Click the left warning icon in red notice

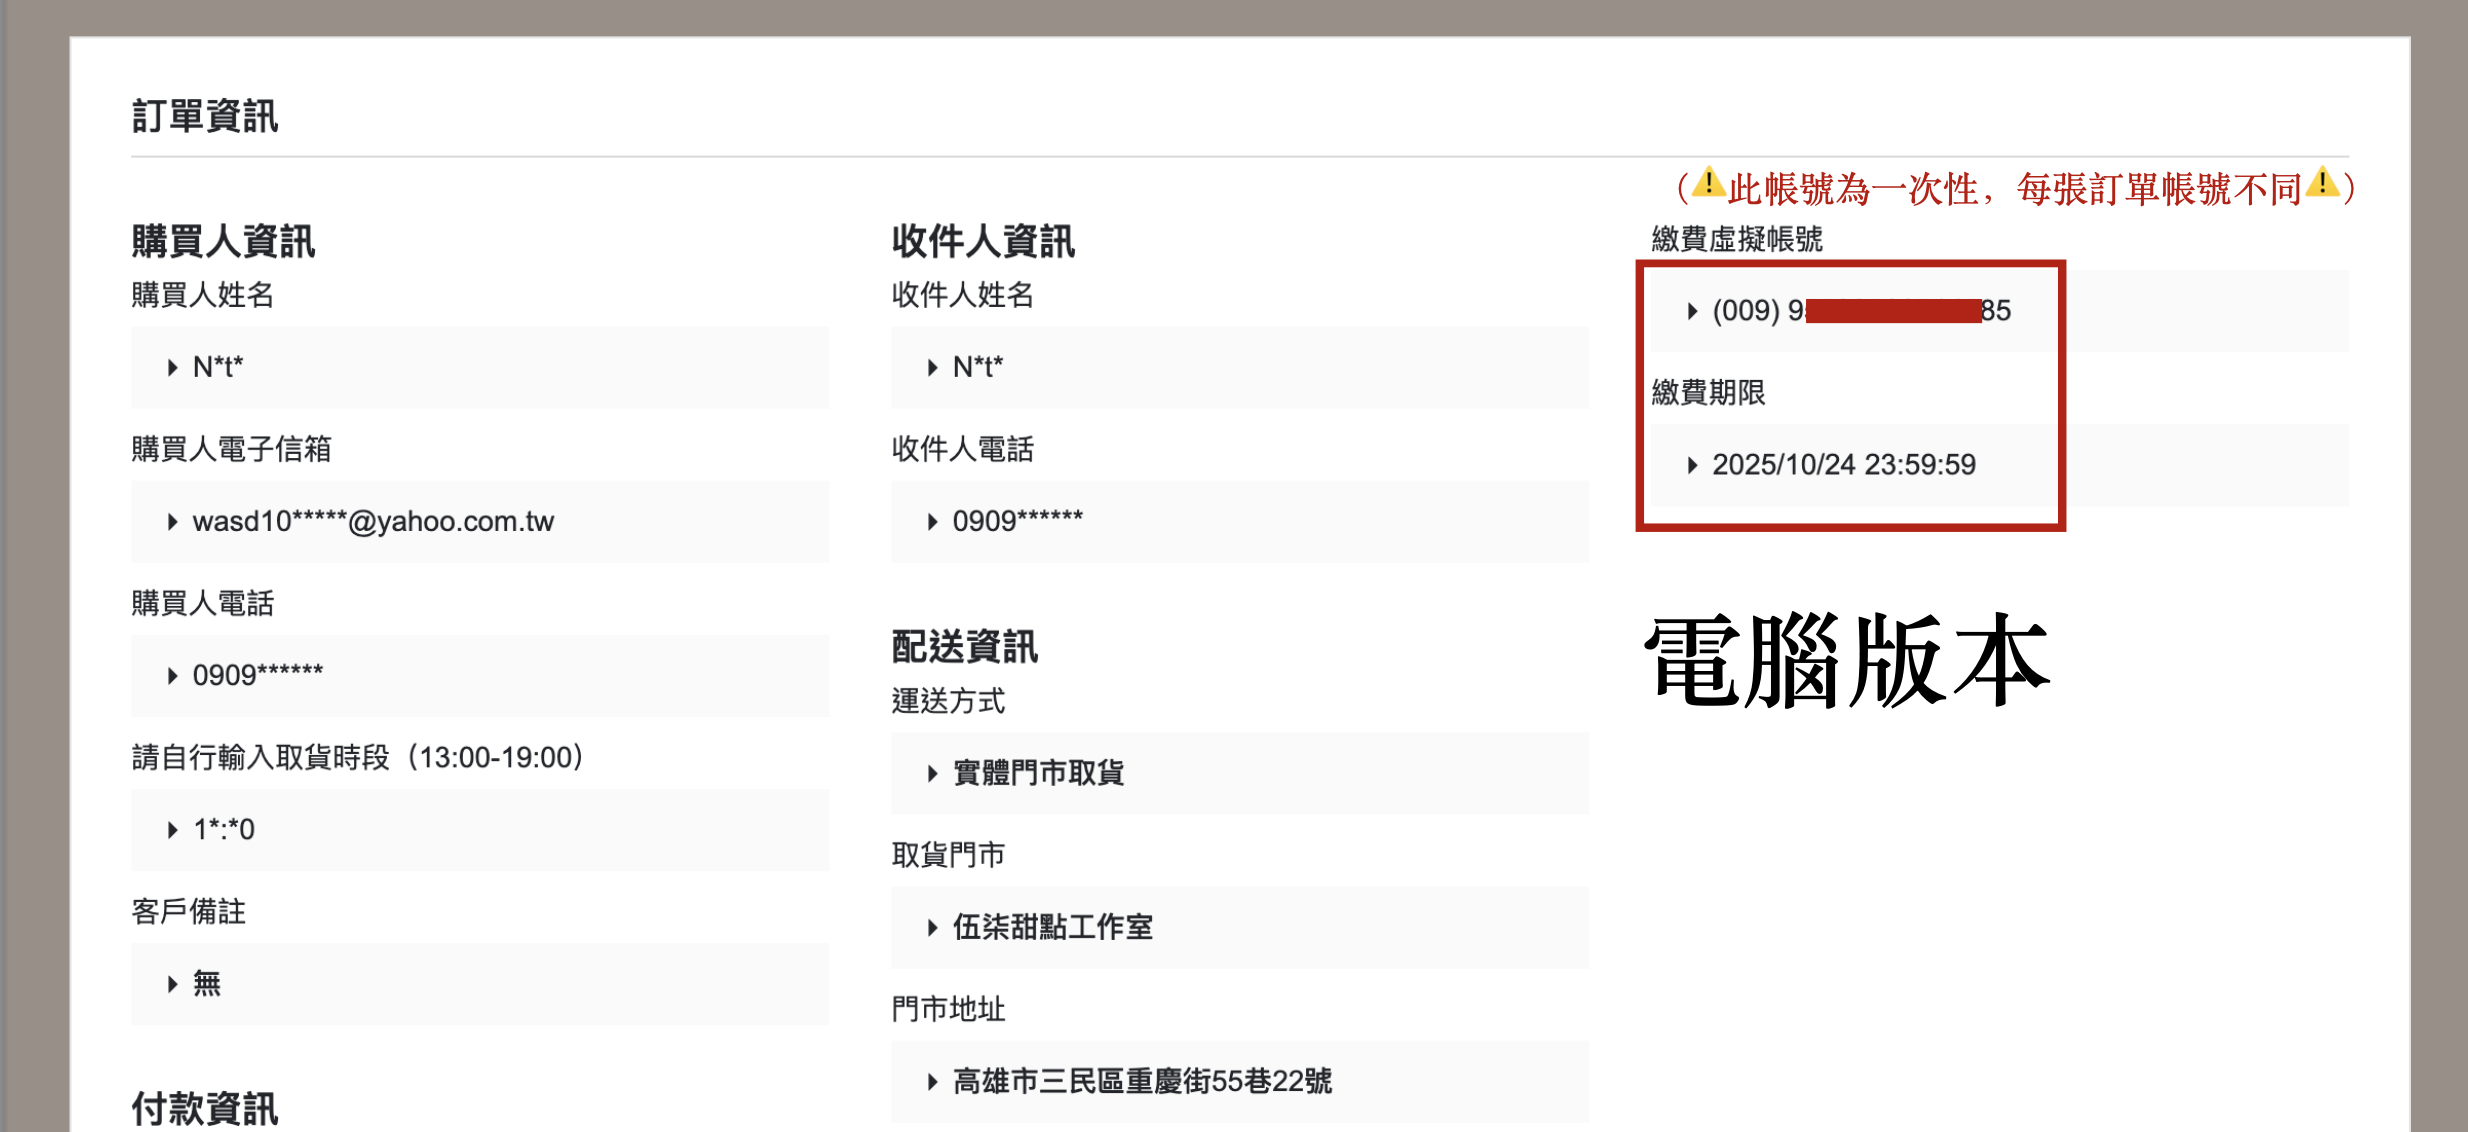pos(1709,183)
